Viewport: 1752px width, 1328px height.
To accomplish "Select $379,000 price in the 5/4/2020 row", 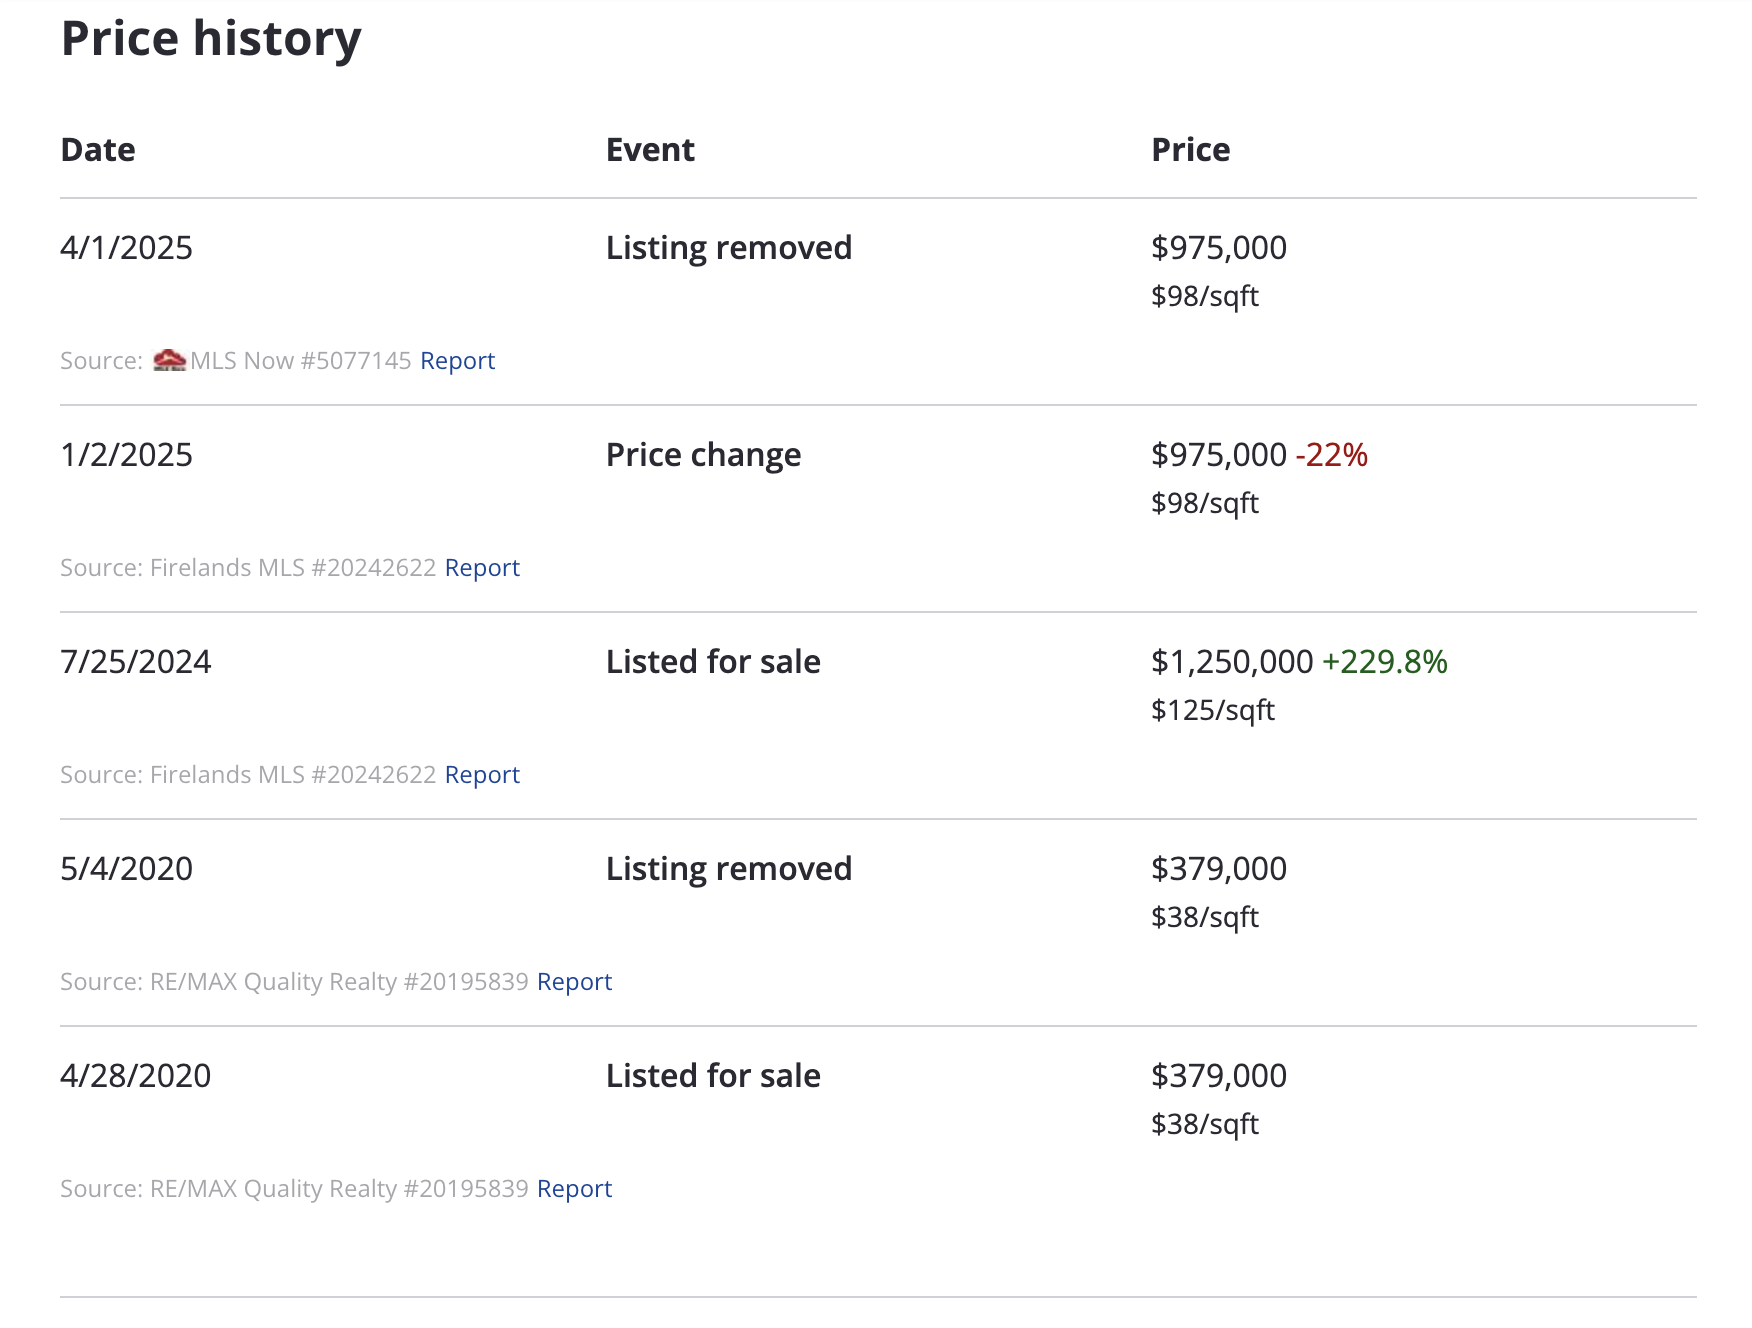I will [1219, 869].
